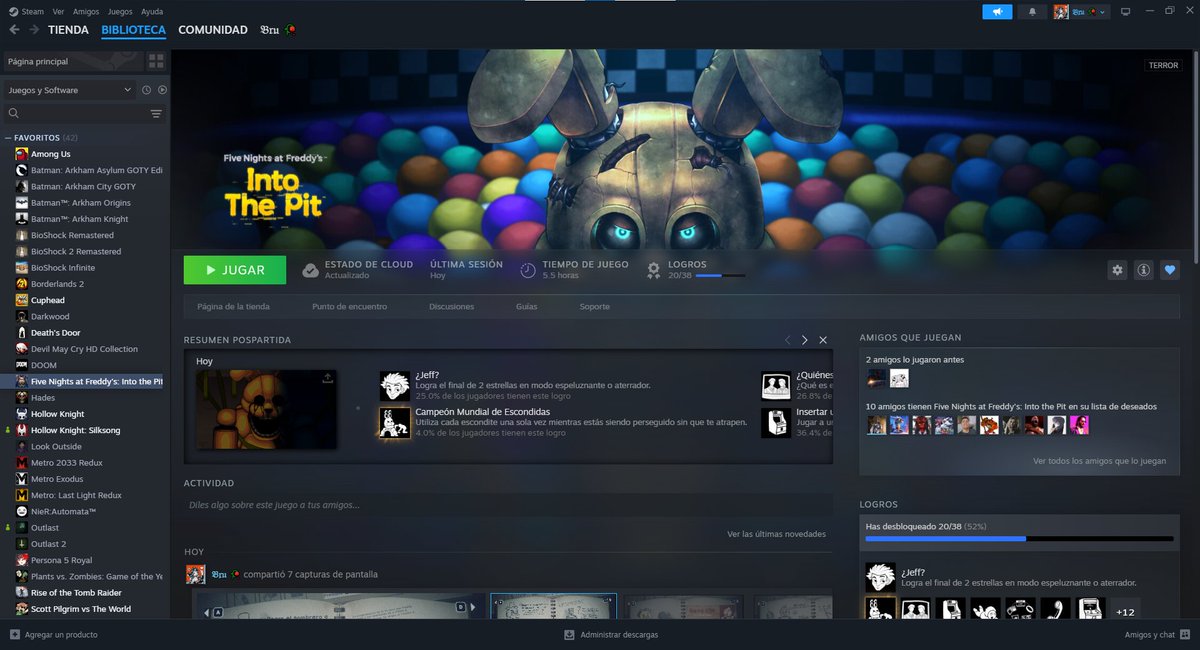The height and width of the screenshot is (650, 1200).
Task: Open Guías tab
Action: 526,306
